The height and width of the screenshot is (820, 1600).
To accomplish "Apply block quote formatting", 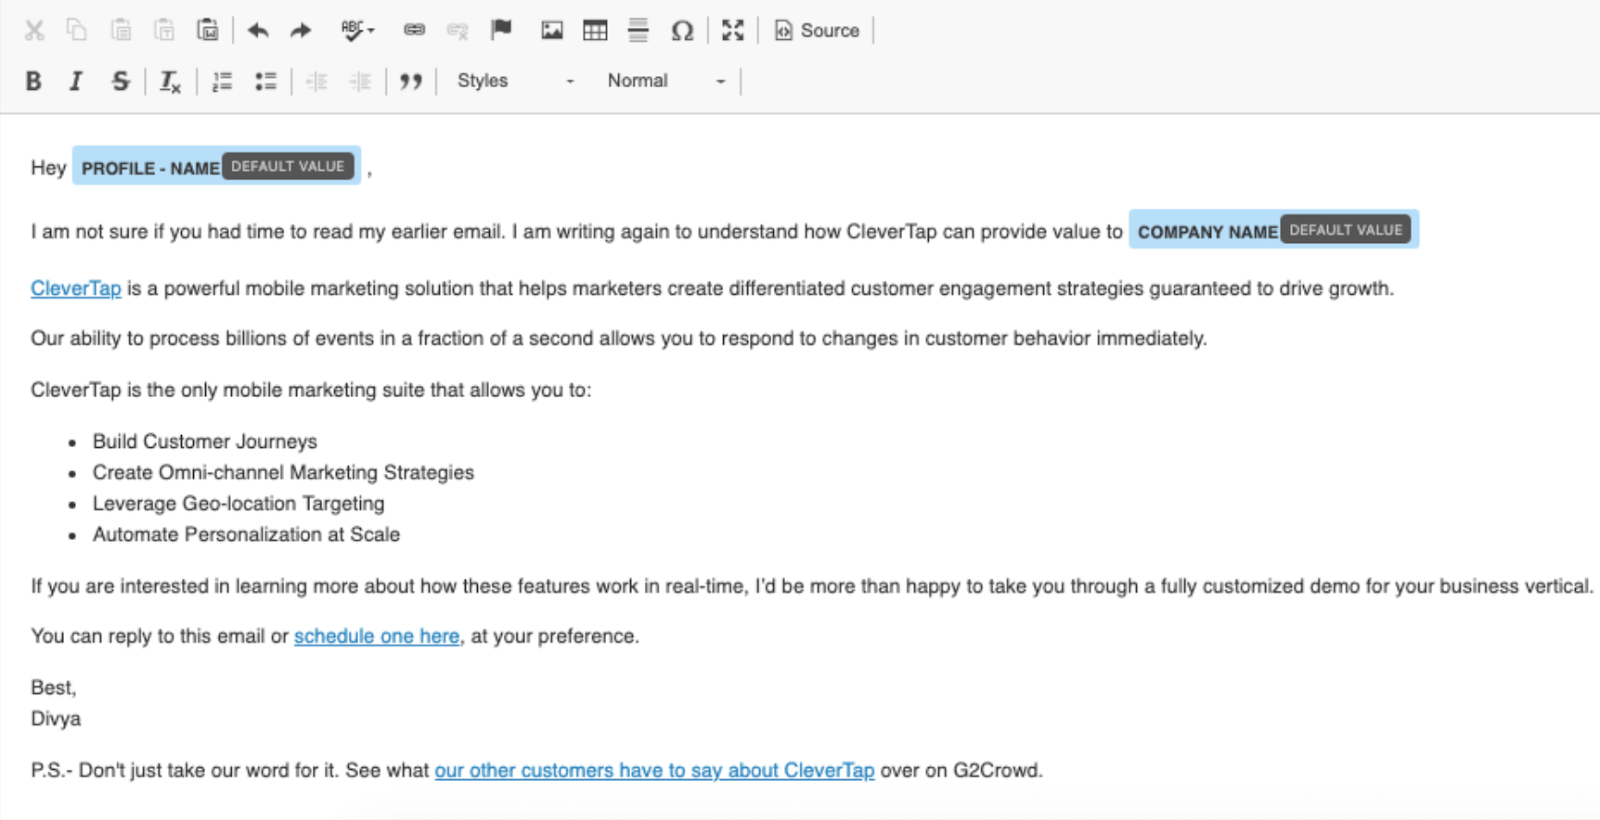I will pos(410,81).
